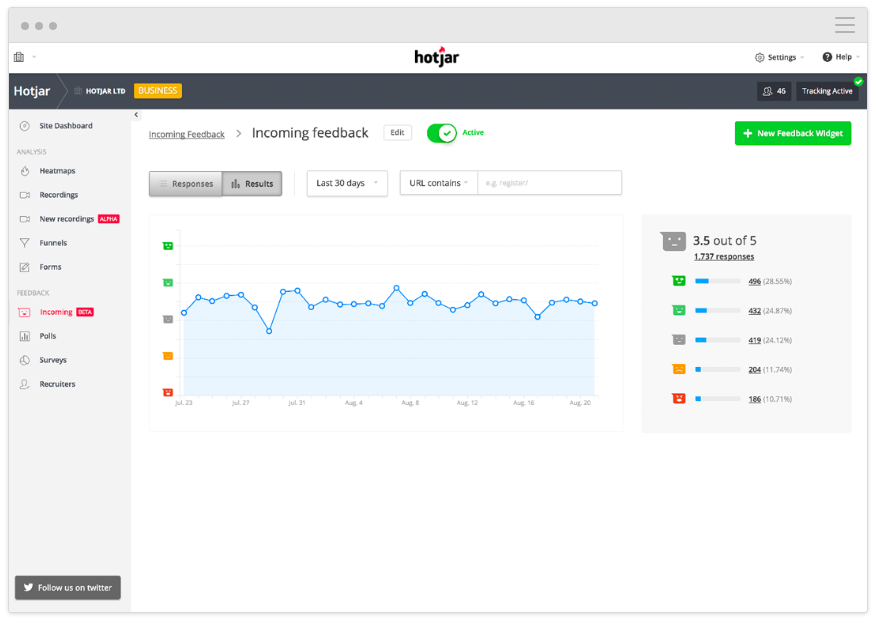This screenshot has height=627, width=876.
Task: Click the URL filter input field
Action: pyautogui.click(x=550, y=183)
